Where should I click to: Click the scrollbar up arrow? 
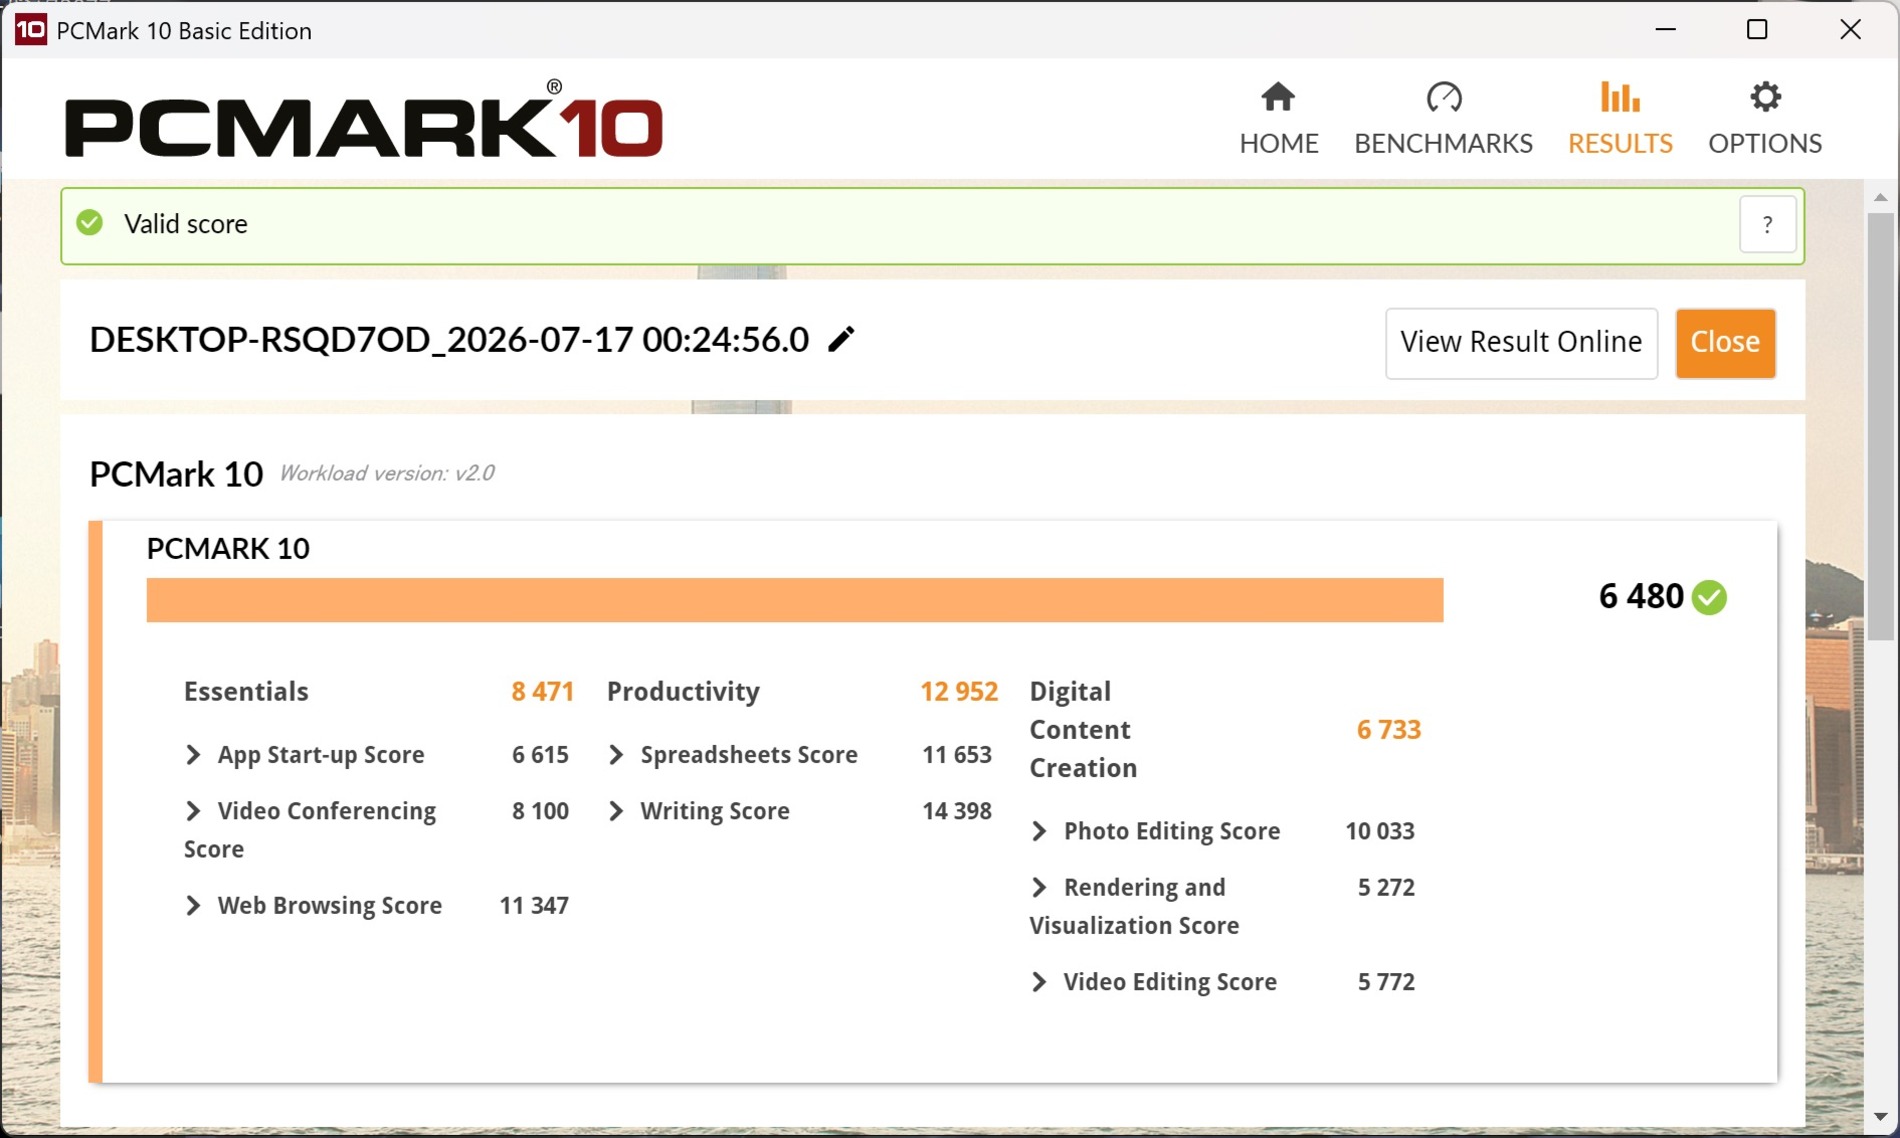coord(1880,197)
